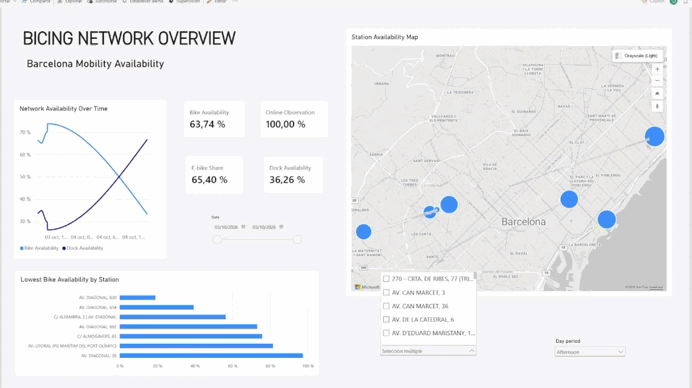The width and height of the screenshot is (692, 388).
Task: Click the station list scrollbar
Action: click(x=475, y=276)
